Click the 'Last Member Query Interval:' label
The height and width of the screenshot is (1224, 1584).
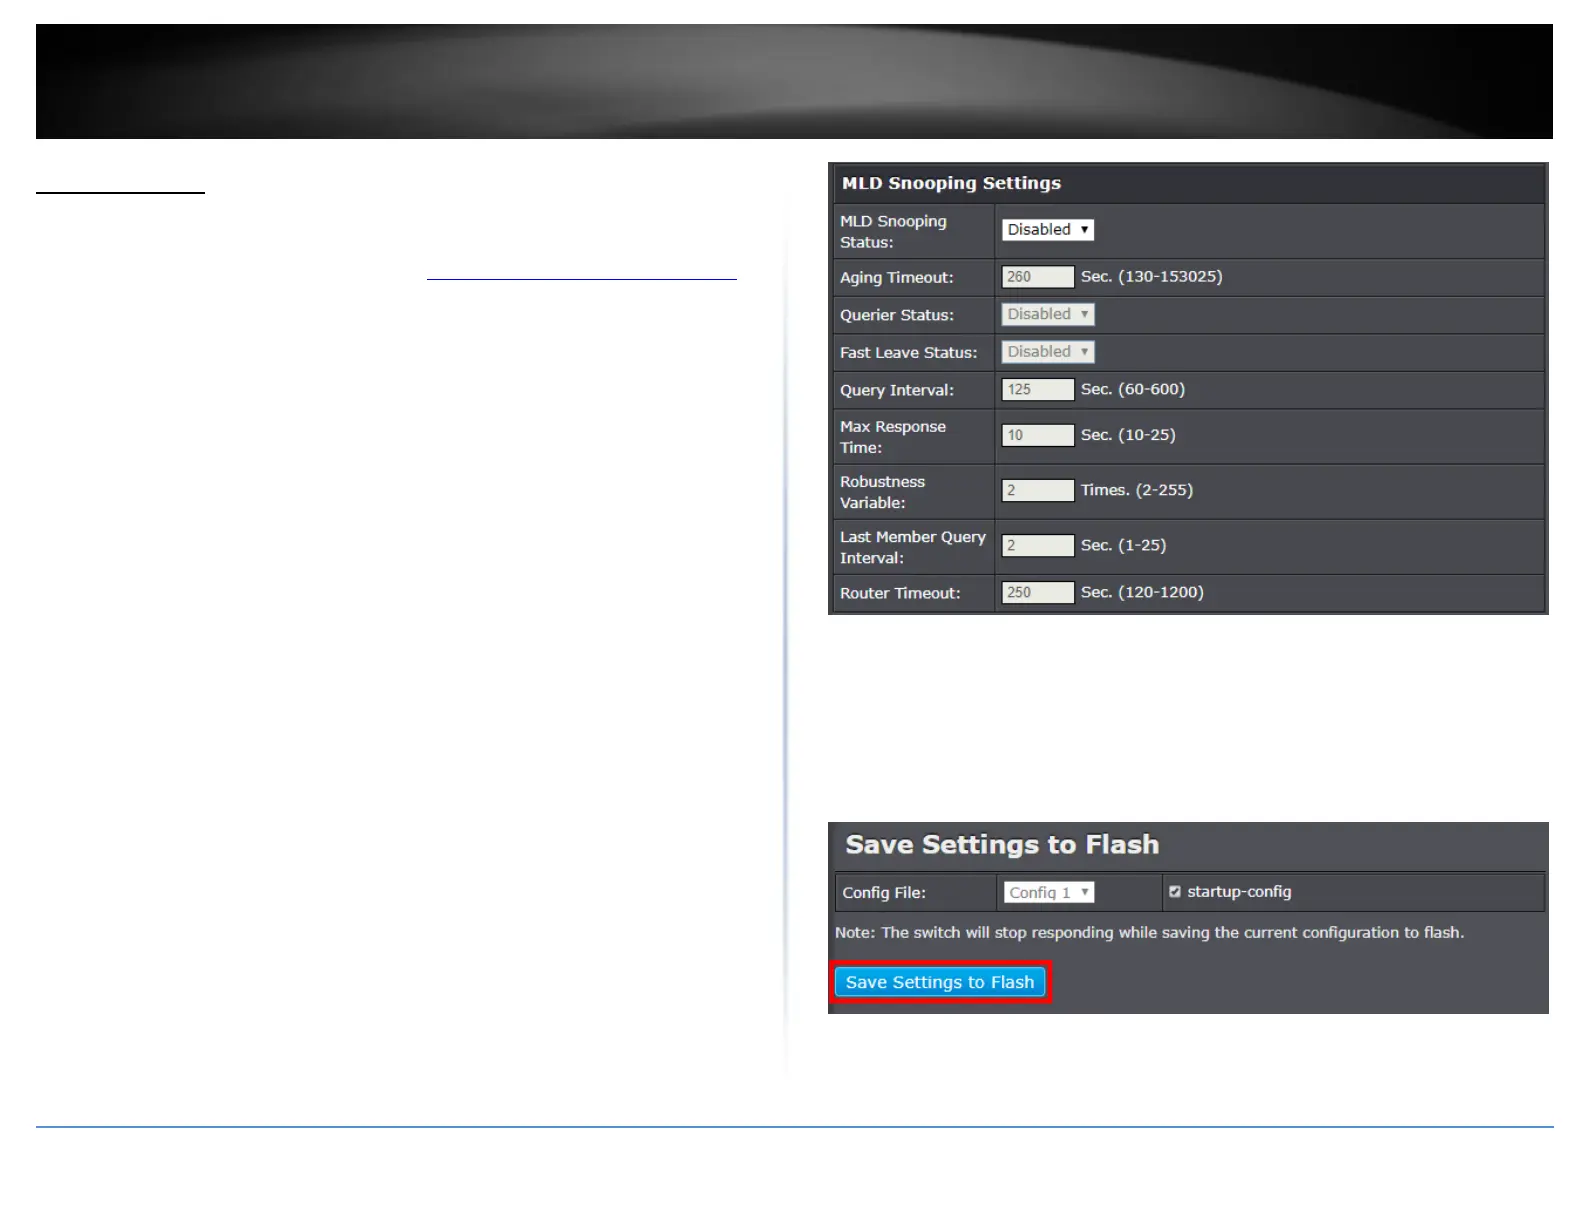pyautogui.click(x=912, y=547)
